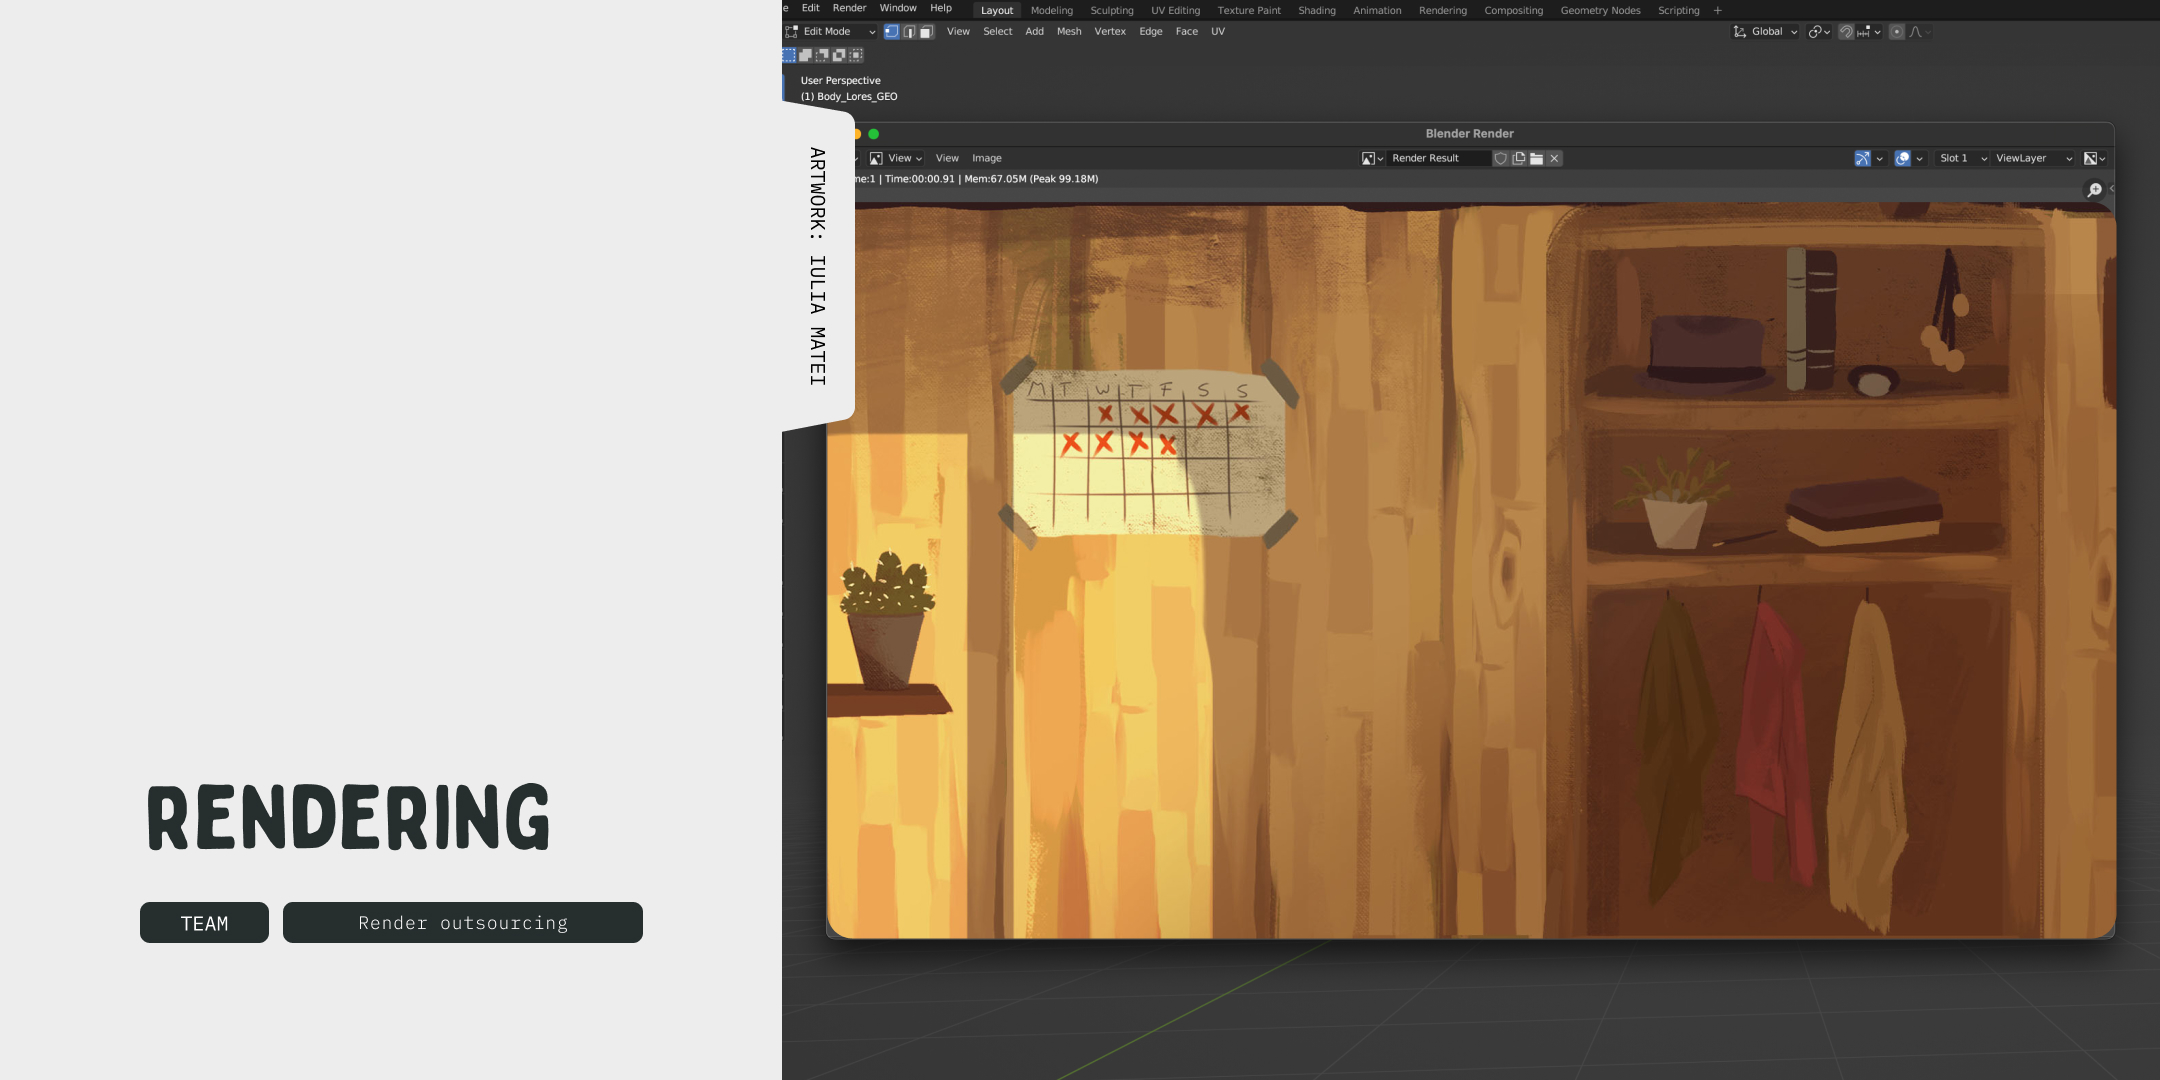
Task: Switch to the Animation workspace tab
Action: point(1377,11)
